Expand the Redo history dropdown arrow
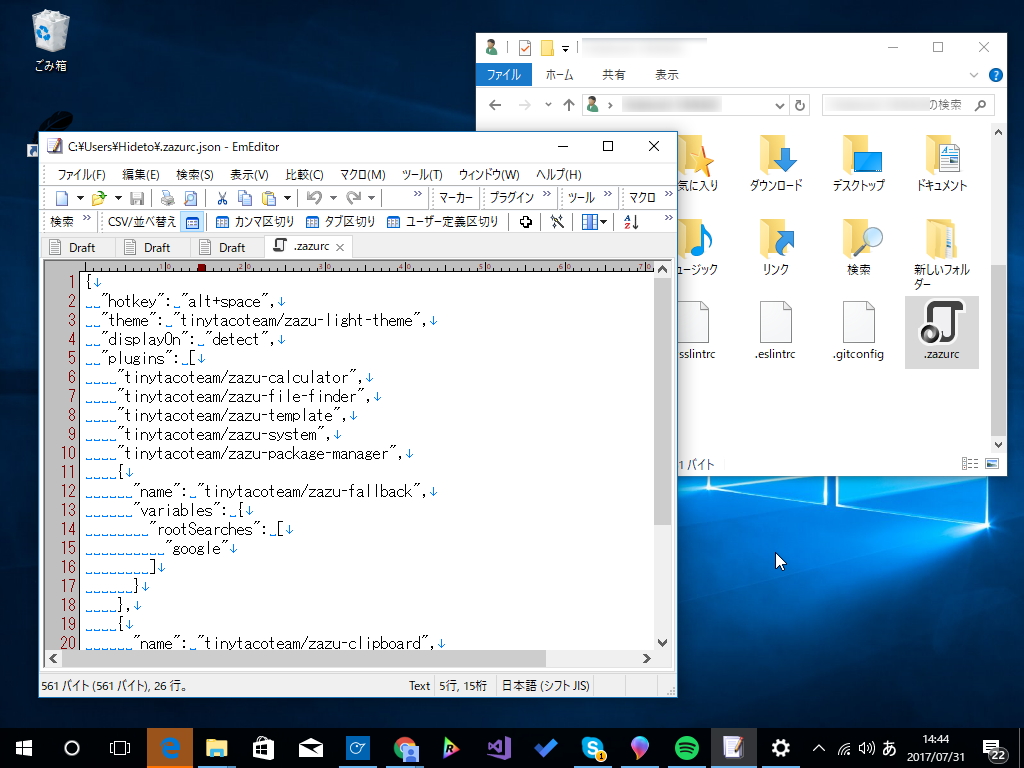The width and height of the screenshot is (1024, 768). tap(371, 198)
